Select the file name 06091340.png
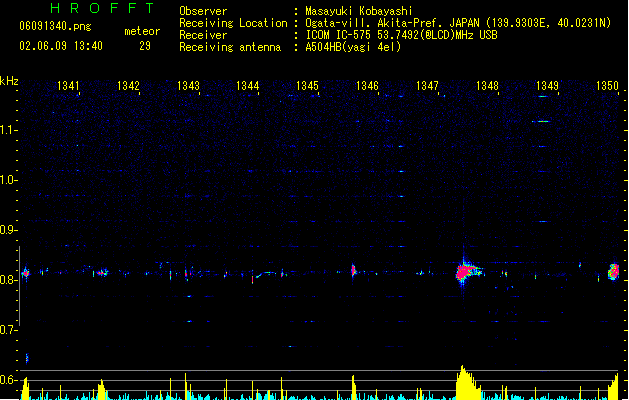 tap(55, 26)
